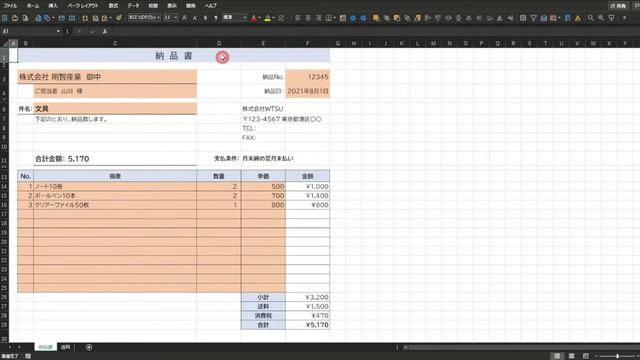Click column header F
Image resolution: width=640 pixels, height=360 pixels.
coord(307,43)
